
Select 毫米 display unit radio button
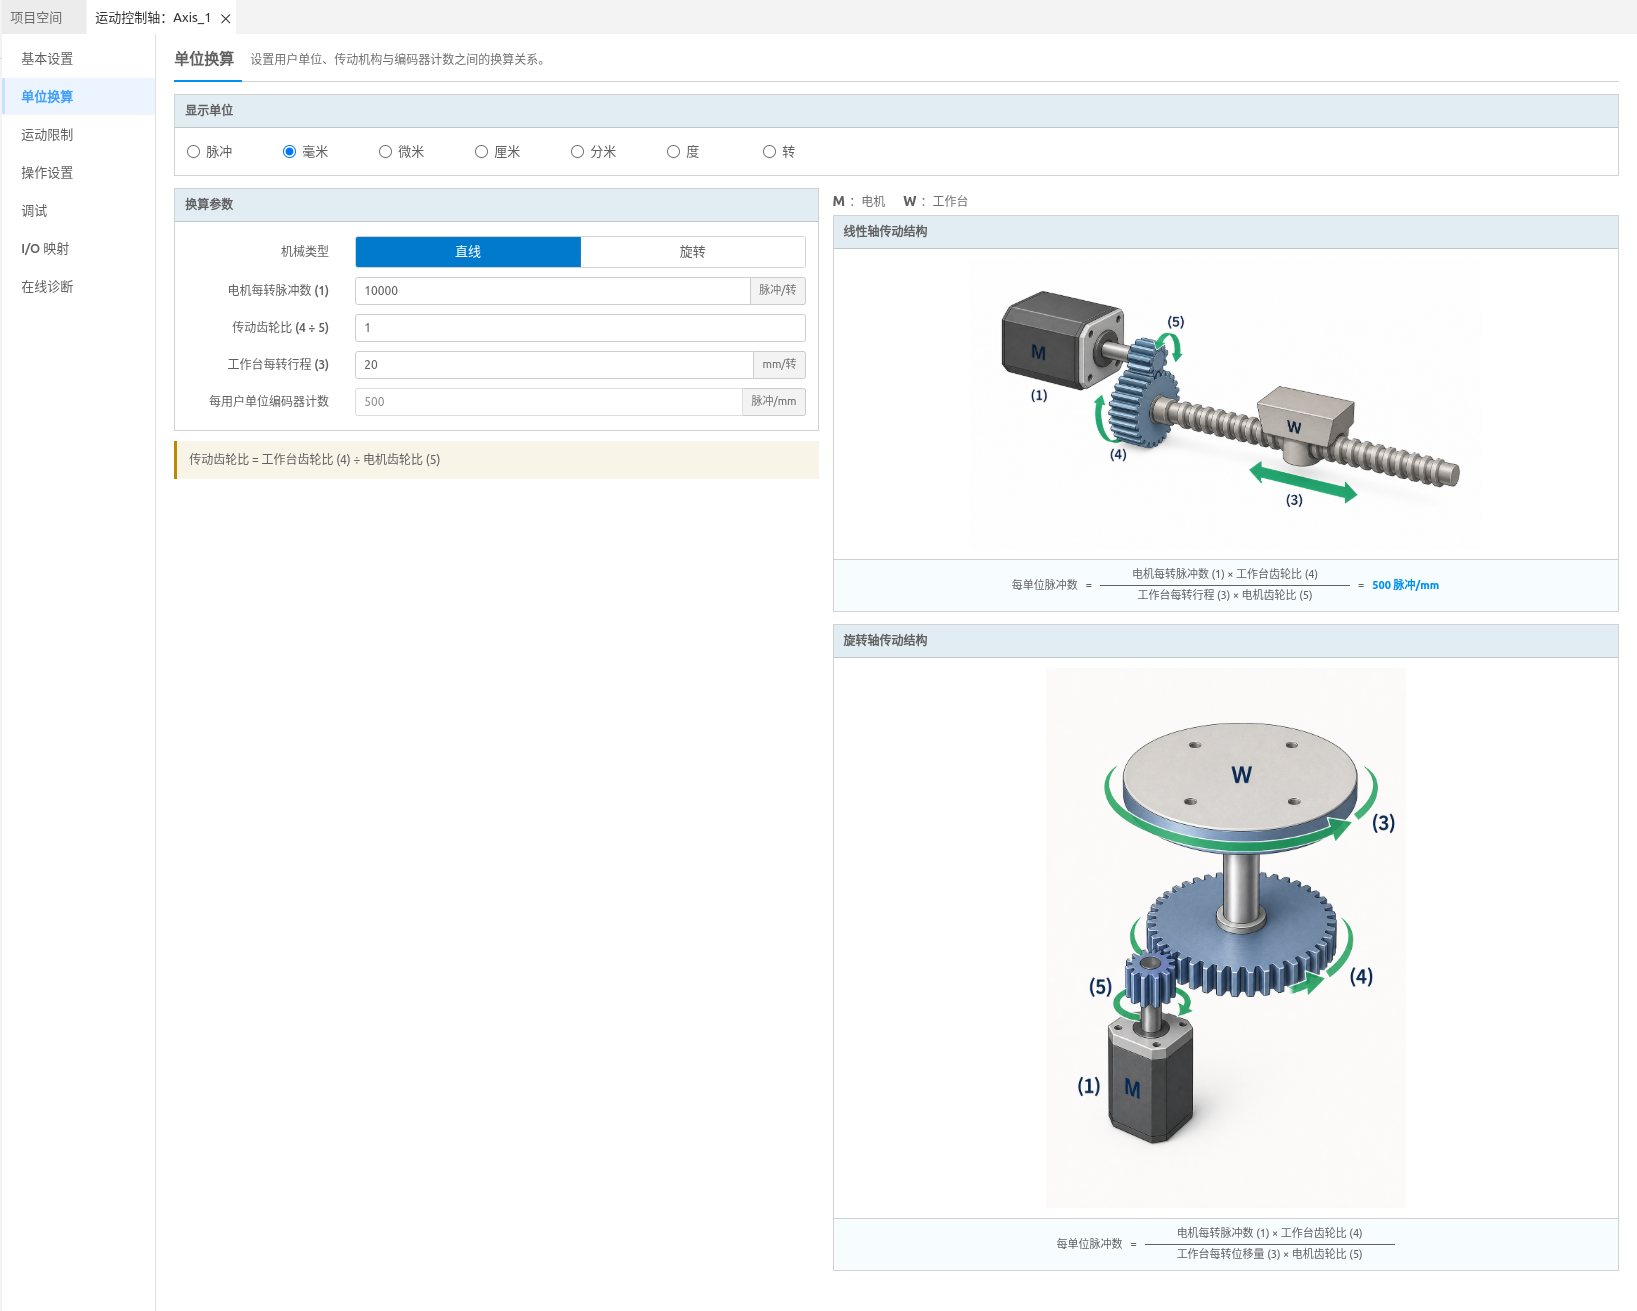pos(290,152)
